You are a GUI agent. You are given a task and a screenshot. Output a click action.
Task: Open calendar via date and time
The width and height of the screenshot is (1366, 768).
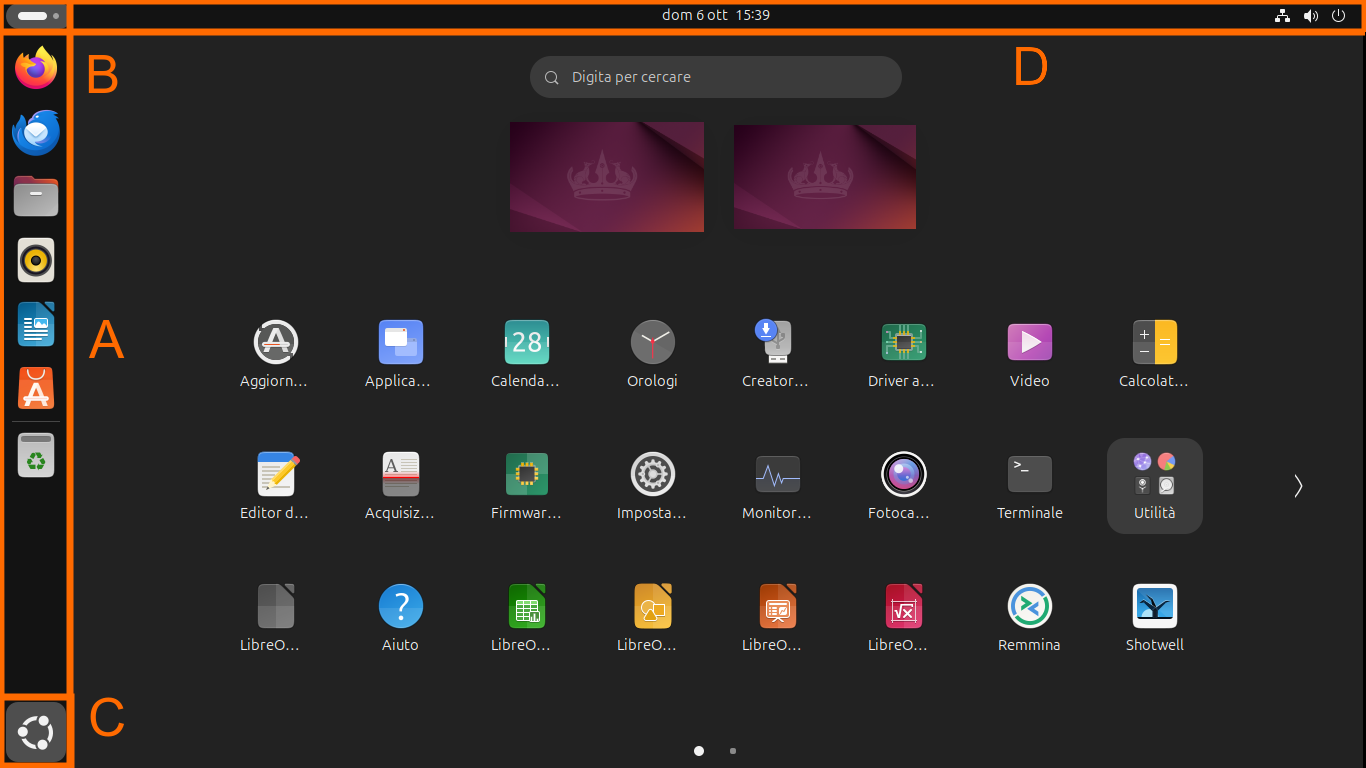(716, 16)
